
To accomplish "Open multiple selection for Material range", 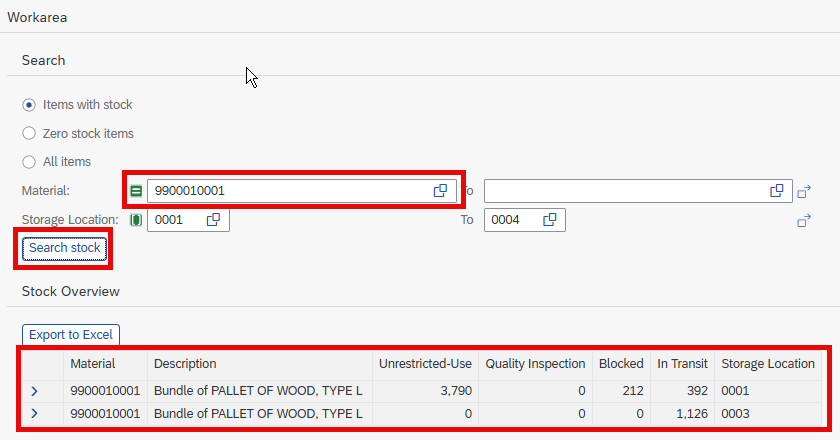I will 804,191.
